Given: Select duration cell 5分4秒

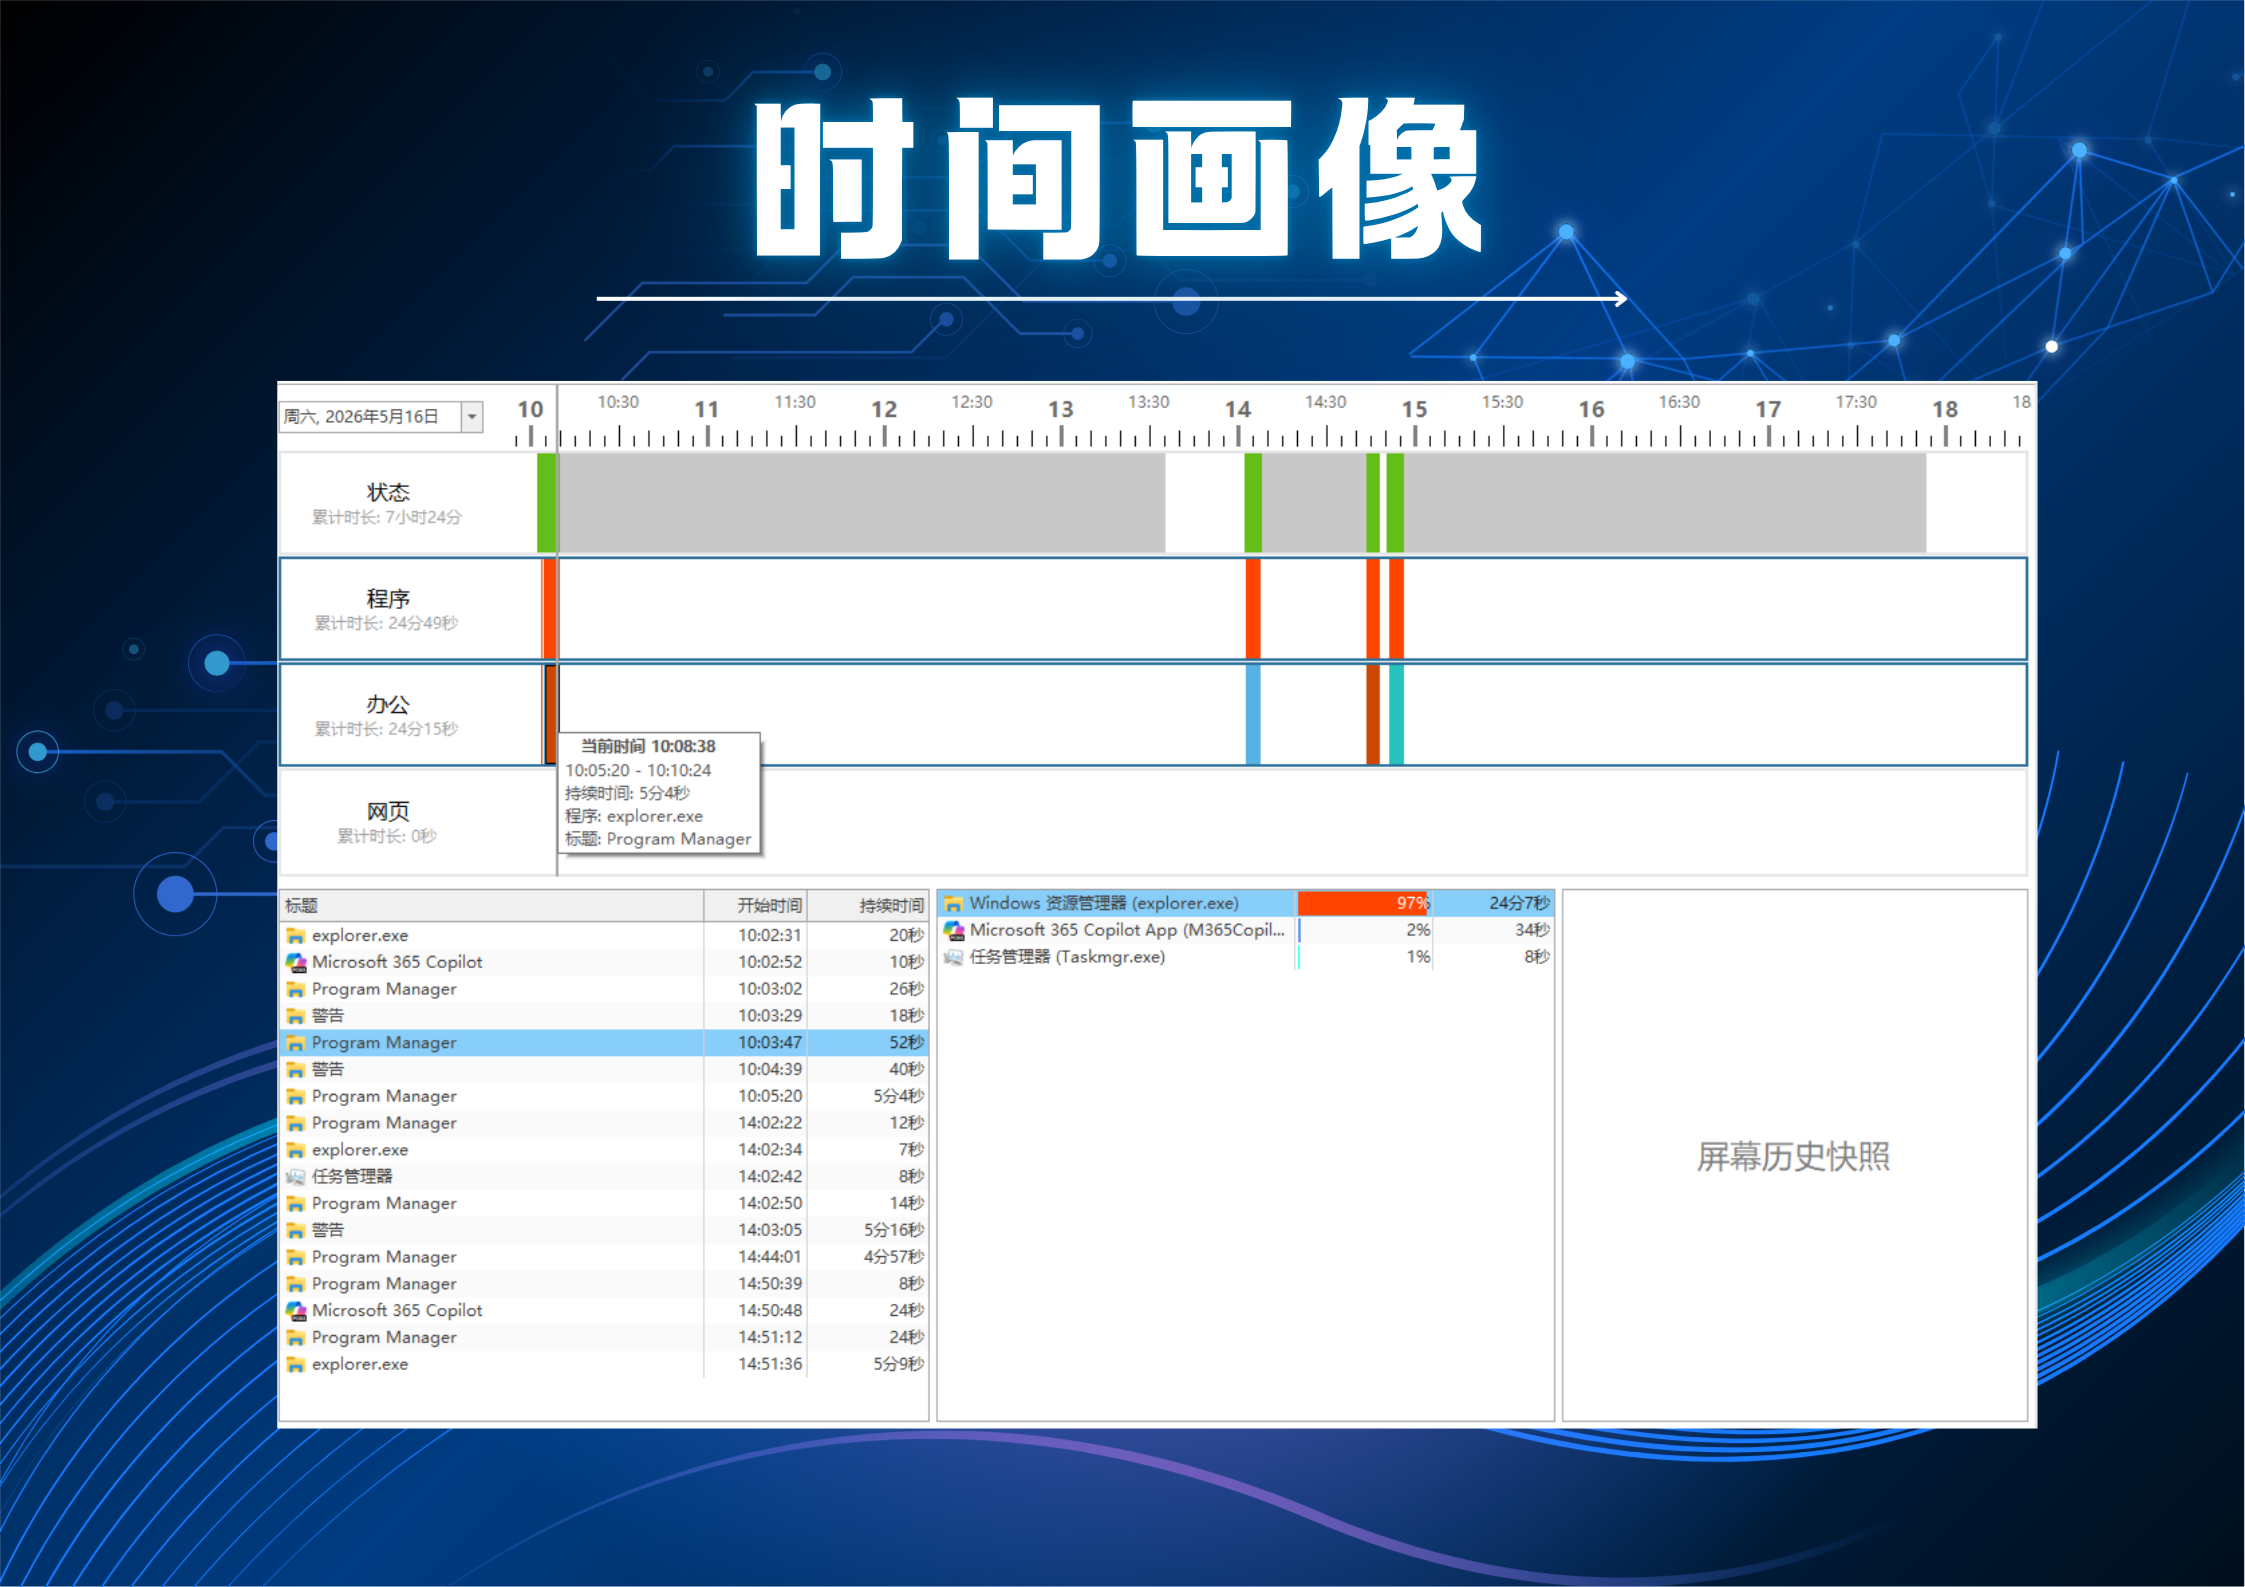Looking at the screenshot, I should pyautogui.click(x=868, y=1096).
